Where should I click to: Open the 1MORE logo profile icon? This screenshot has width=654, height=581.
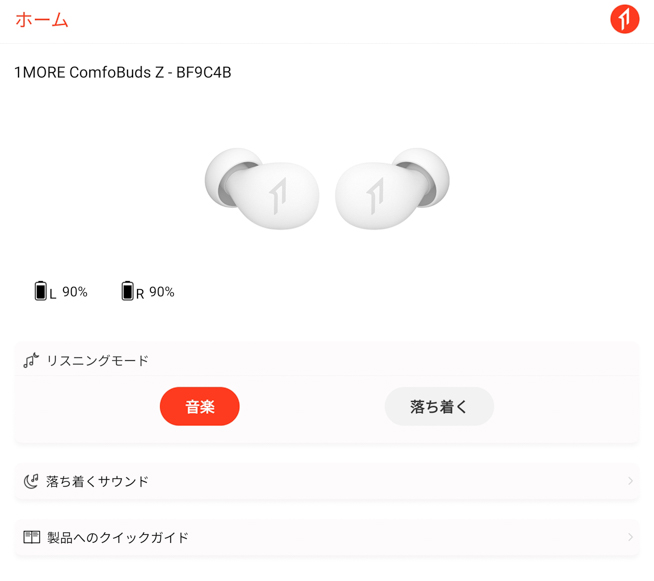(624, 19)
